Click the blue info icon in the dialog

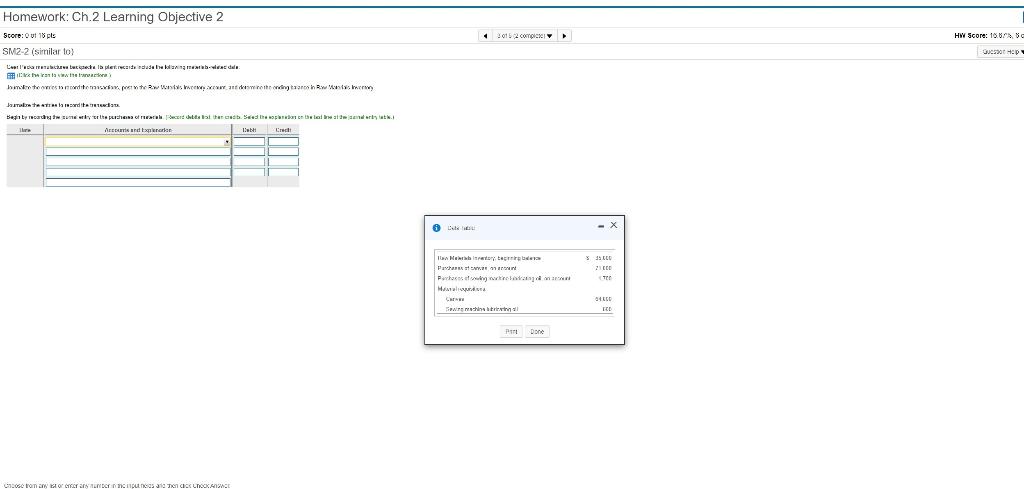[x=436, y=229]
